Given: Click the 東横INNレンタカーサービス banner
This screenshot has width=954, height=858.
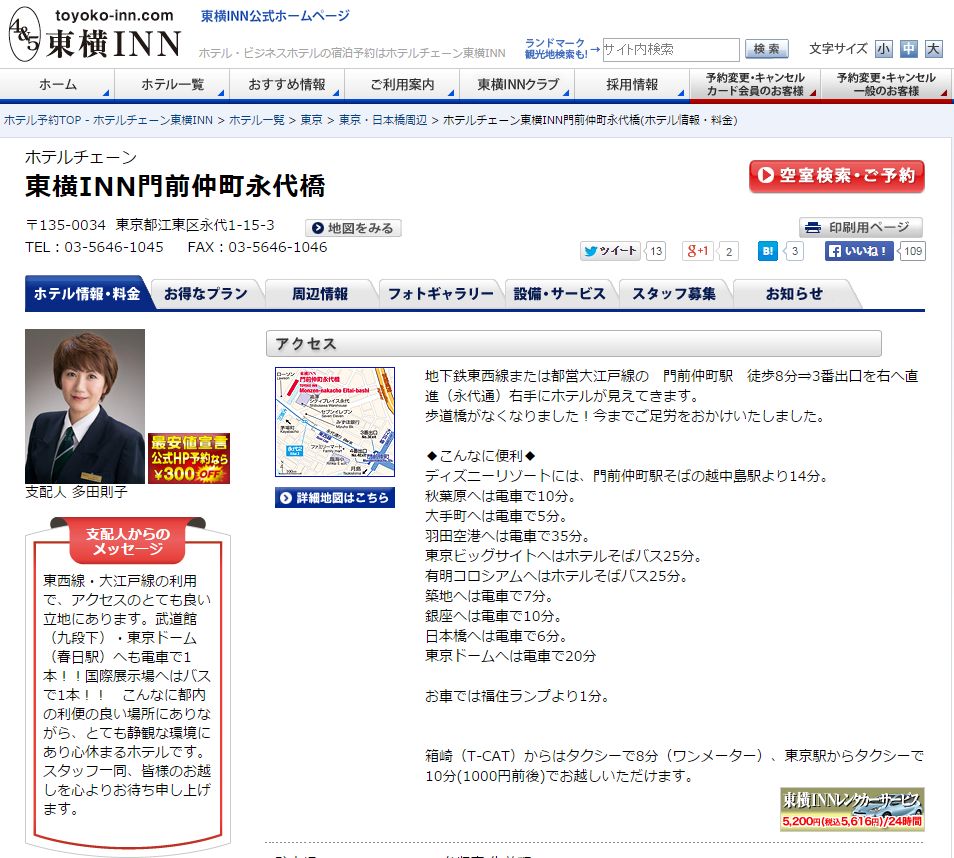Looking at the screenshot, I should click(x=852, y=809).
